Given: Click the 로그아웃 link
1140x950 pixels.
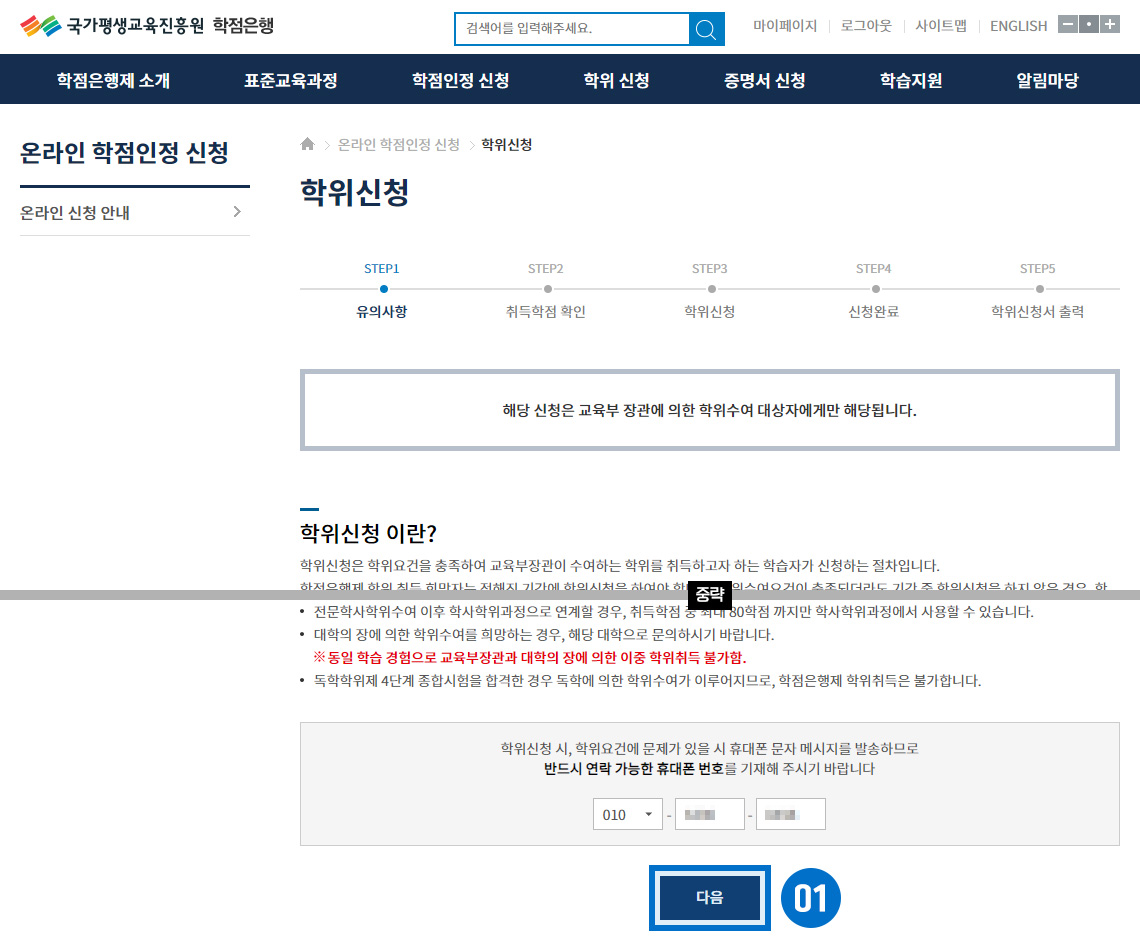Looking at the screenshot, I should coord(866,26).
